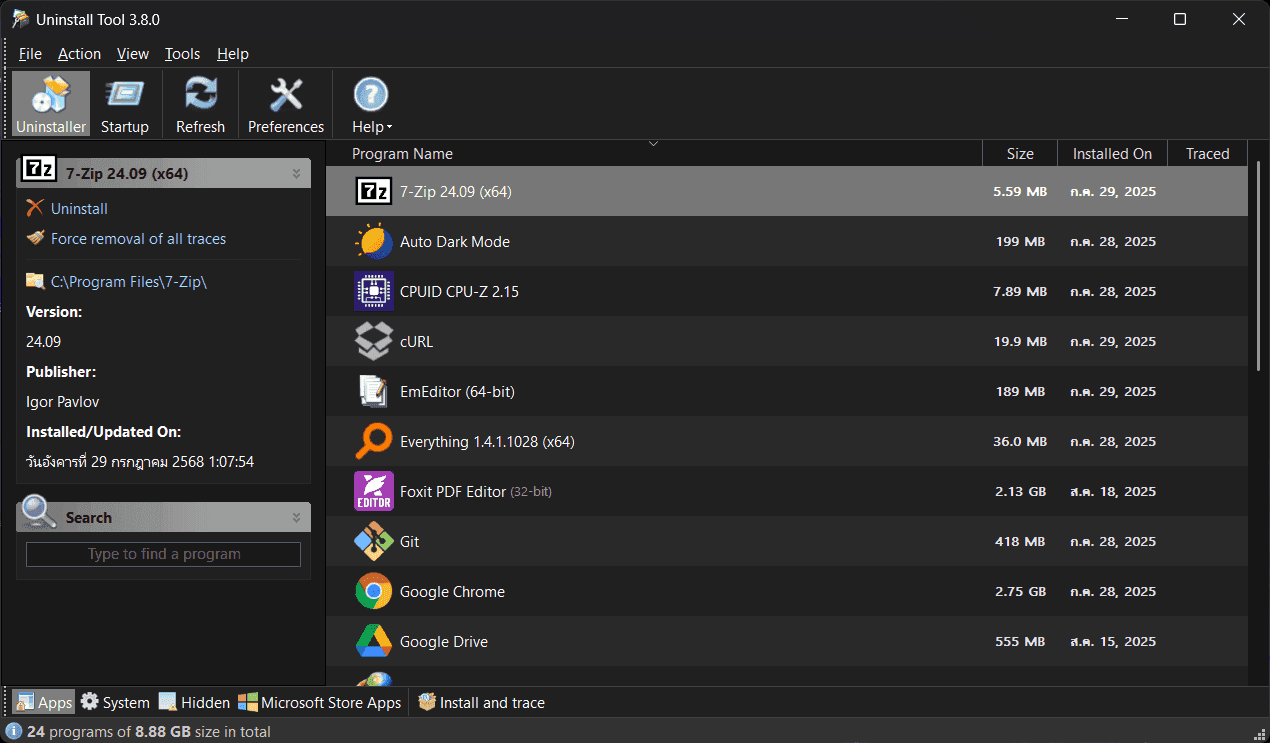Click Install and trace button

pyautogui.click(x=481, y=702)
